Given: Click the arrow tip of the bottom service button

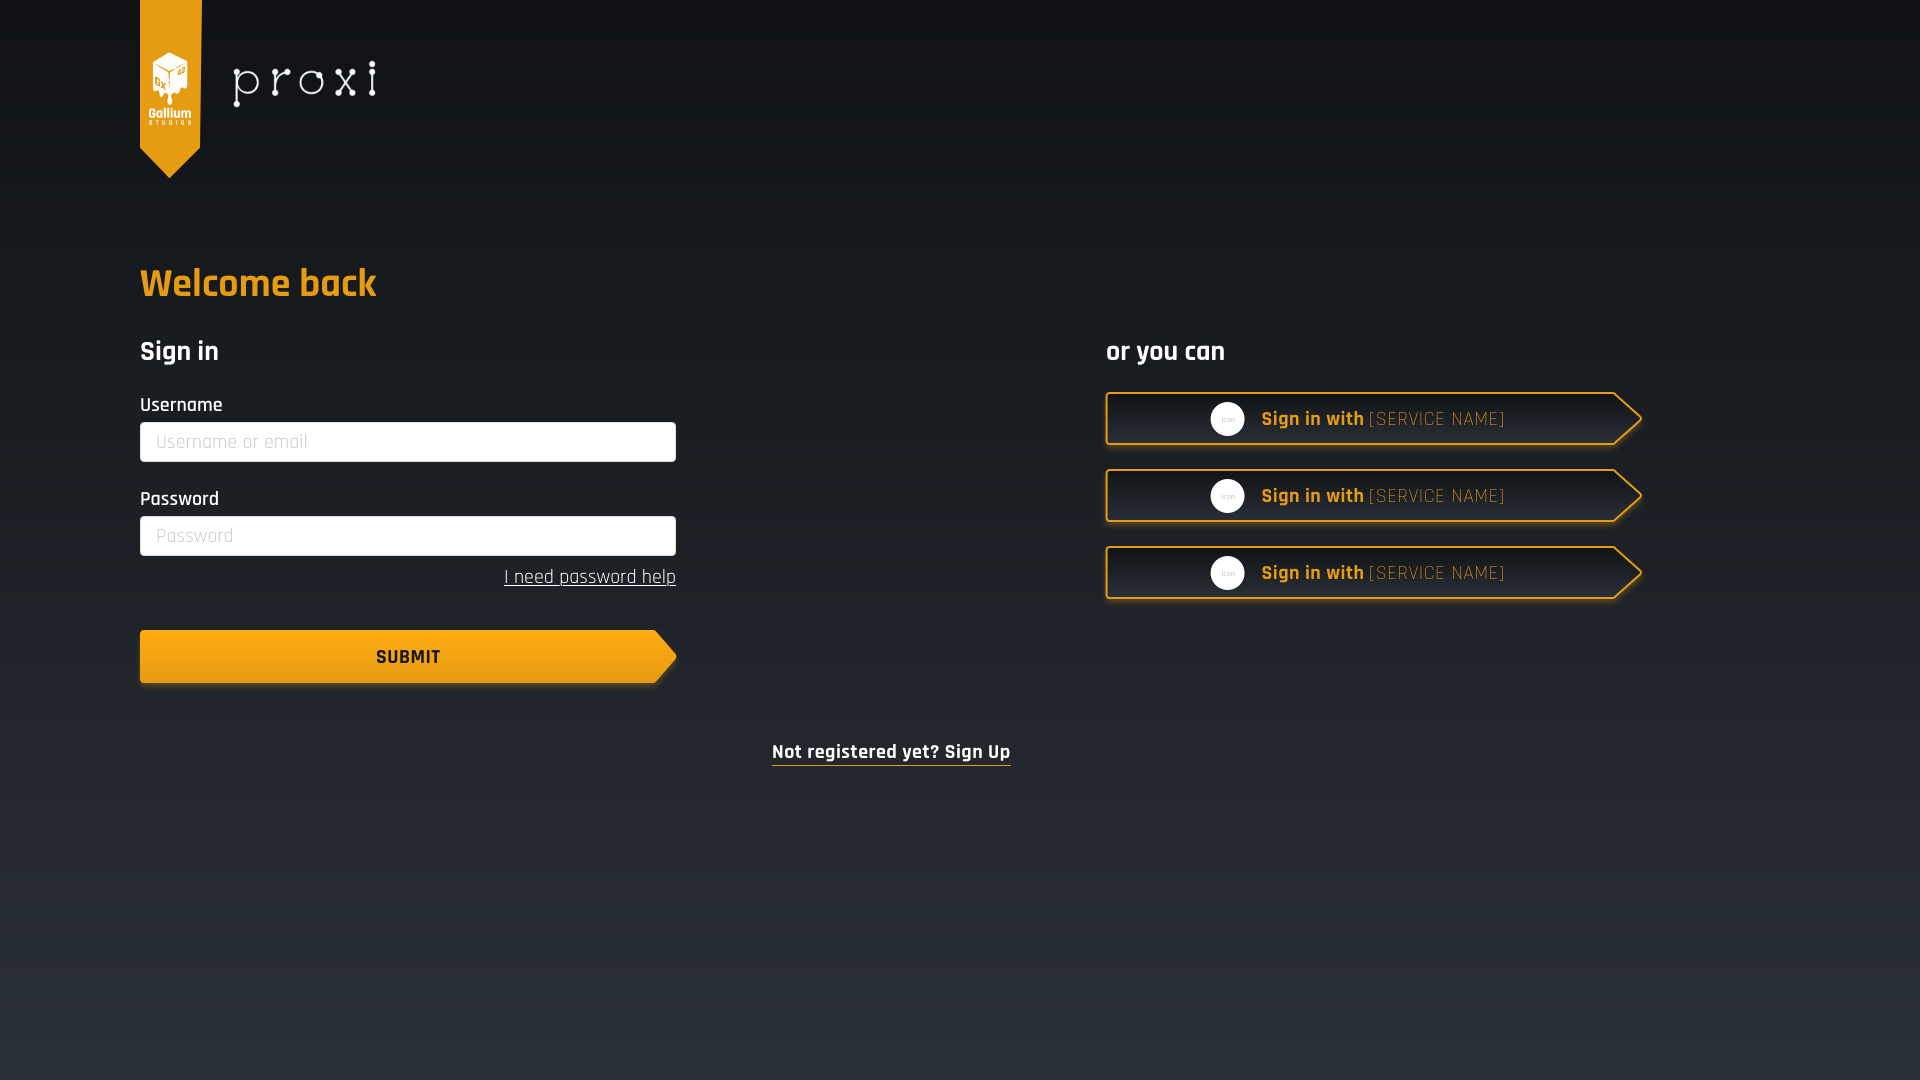Looking at the screenshot, I should (x=1628, y=573).
